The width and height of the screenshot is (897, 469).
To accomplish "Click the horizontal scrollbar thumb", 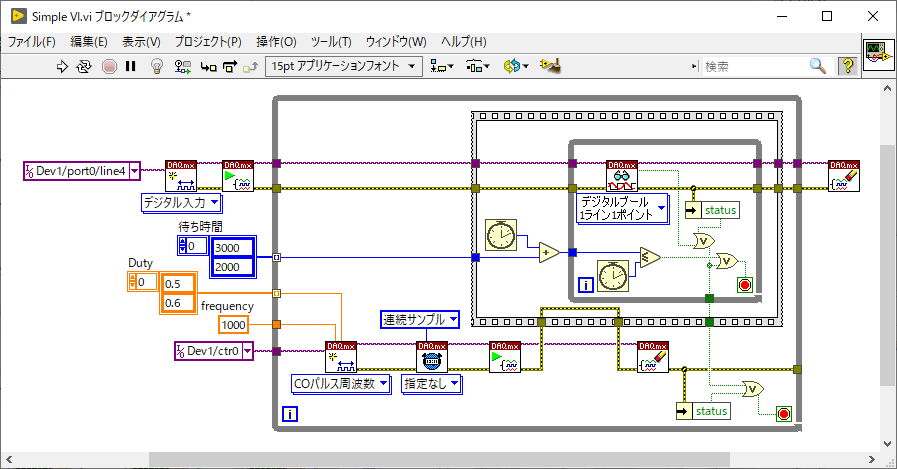I will (x=439, y=459).
